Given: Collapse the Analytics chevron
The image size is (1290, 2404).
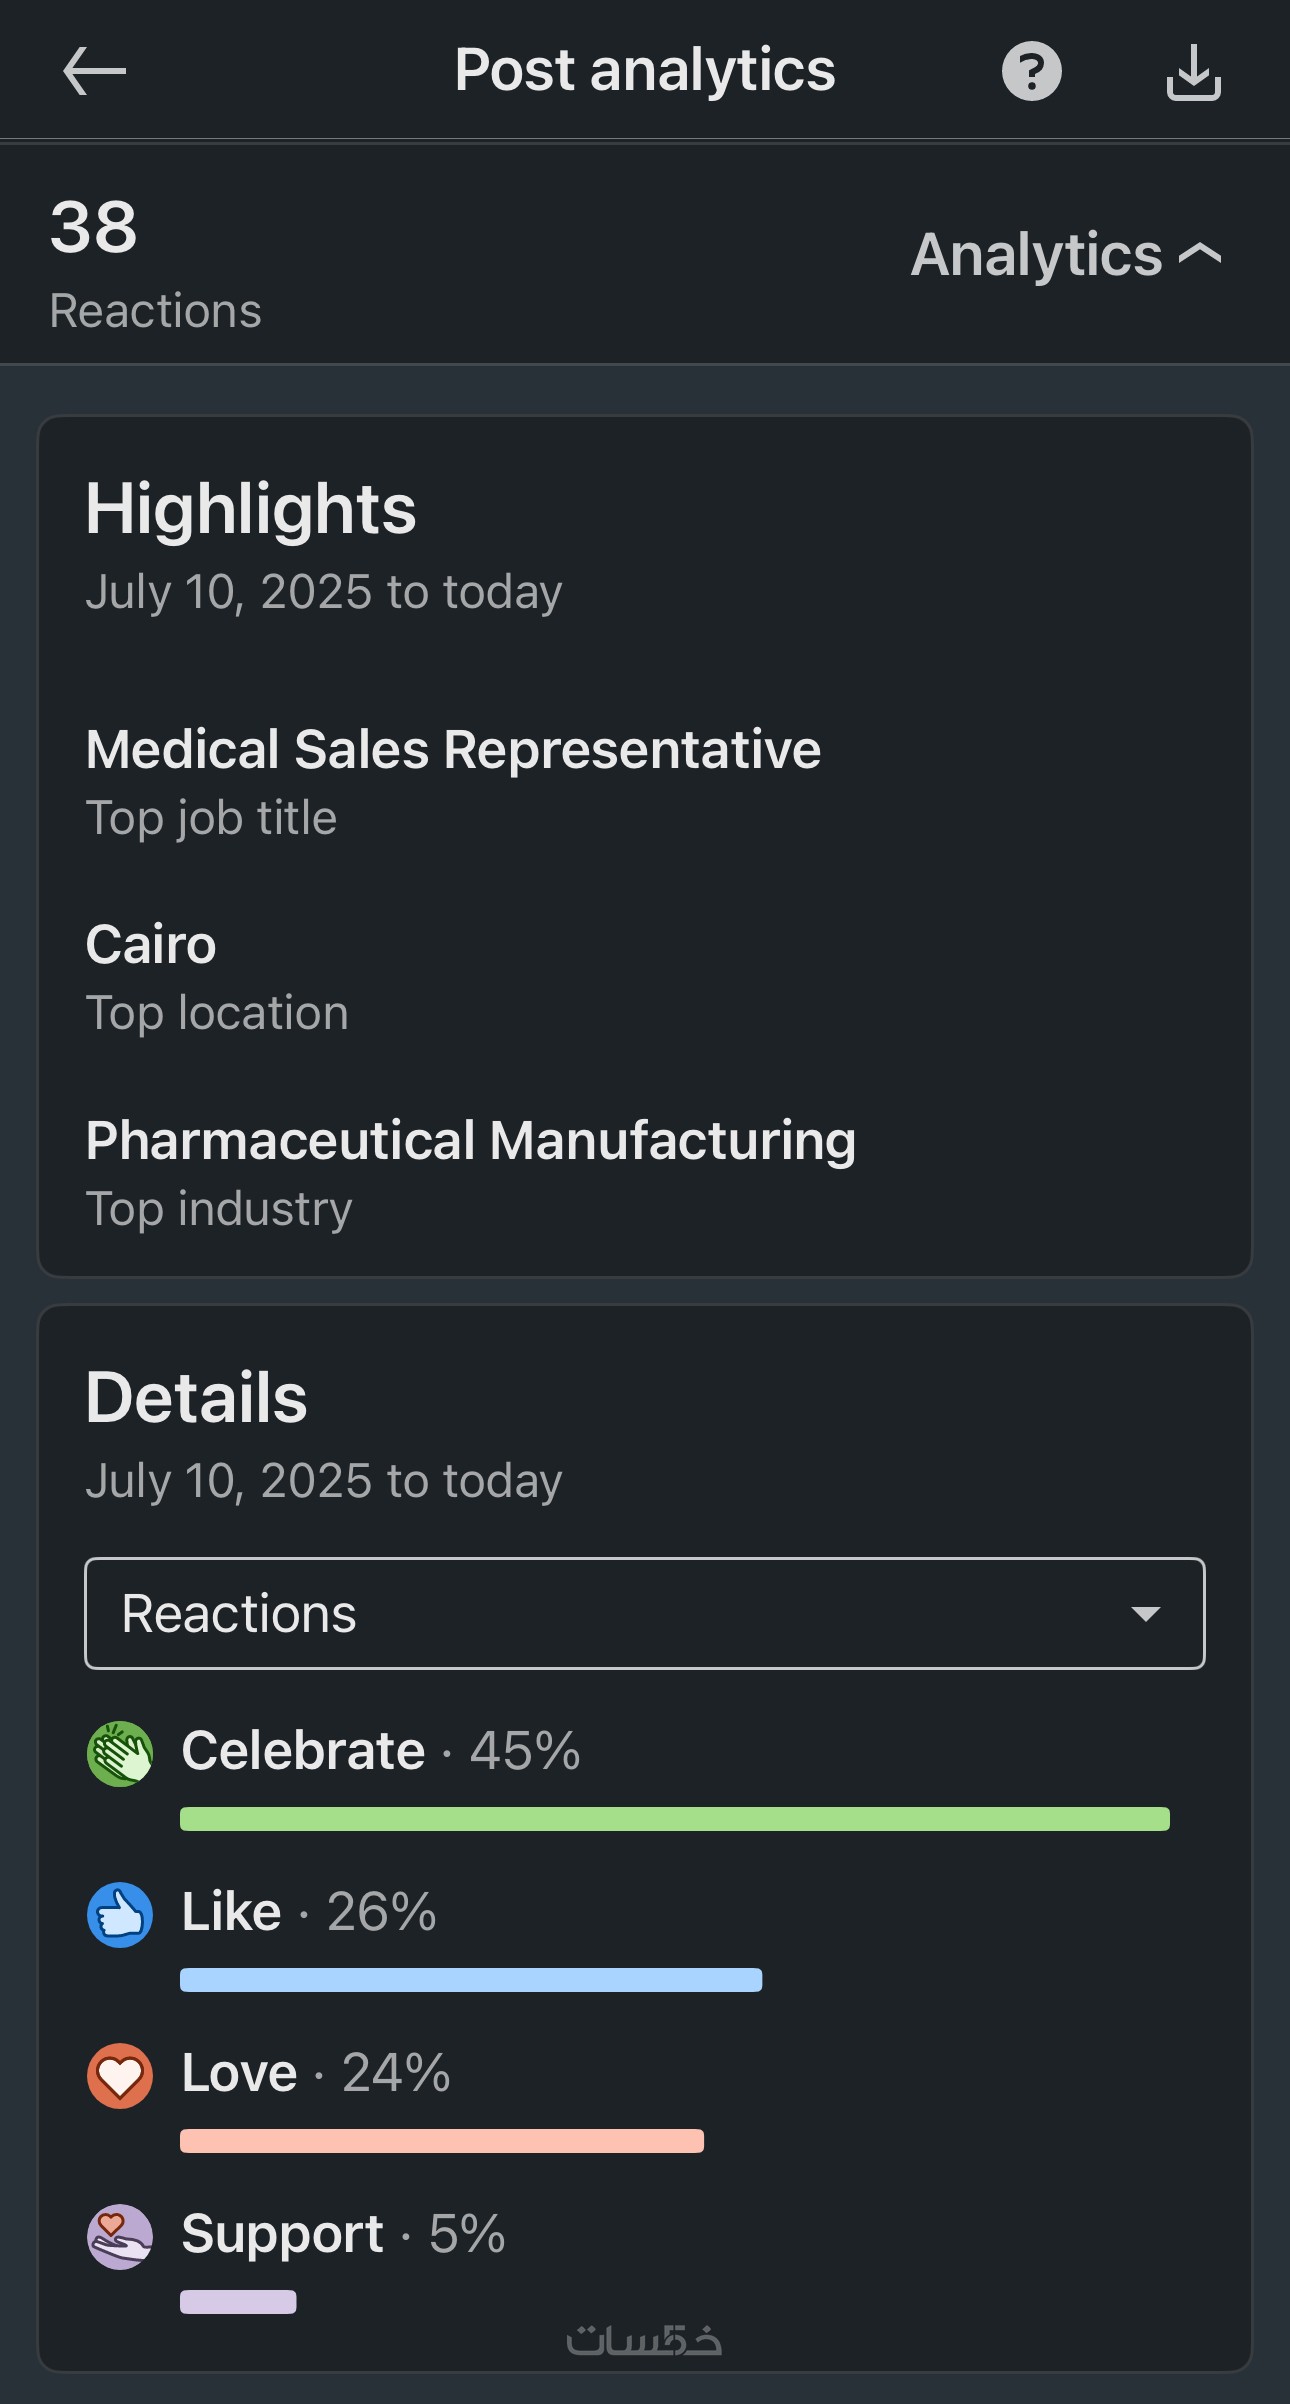Looking at the screenshot, I should click(1200, 254).
